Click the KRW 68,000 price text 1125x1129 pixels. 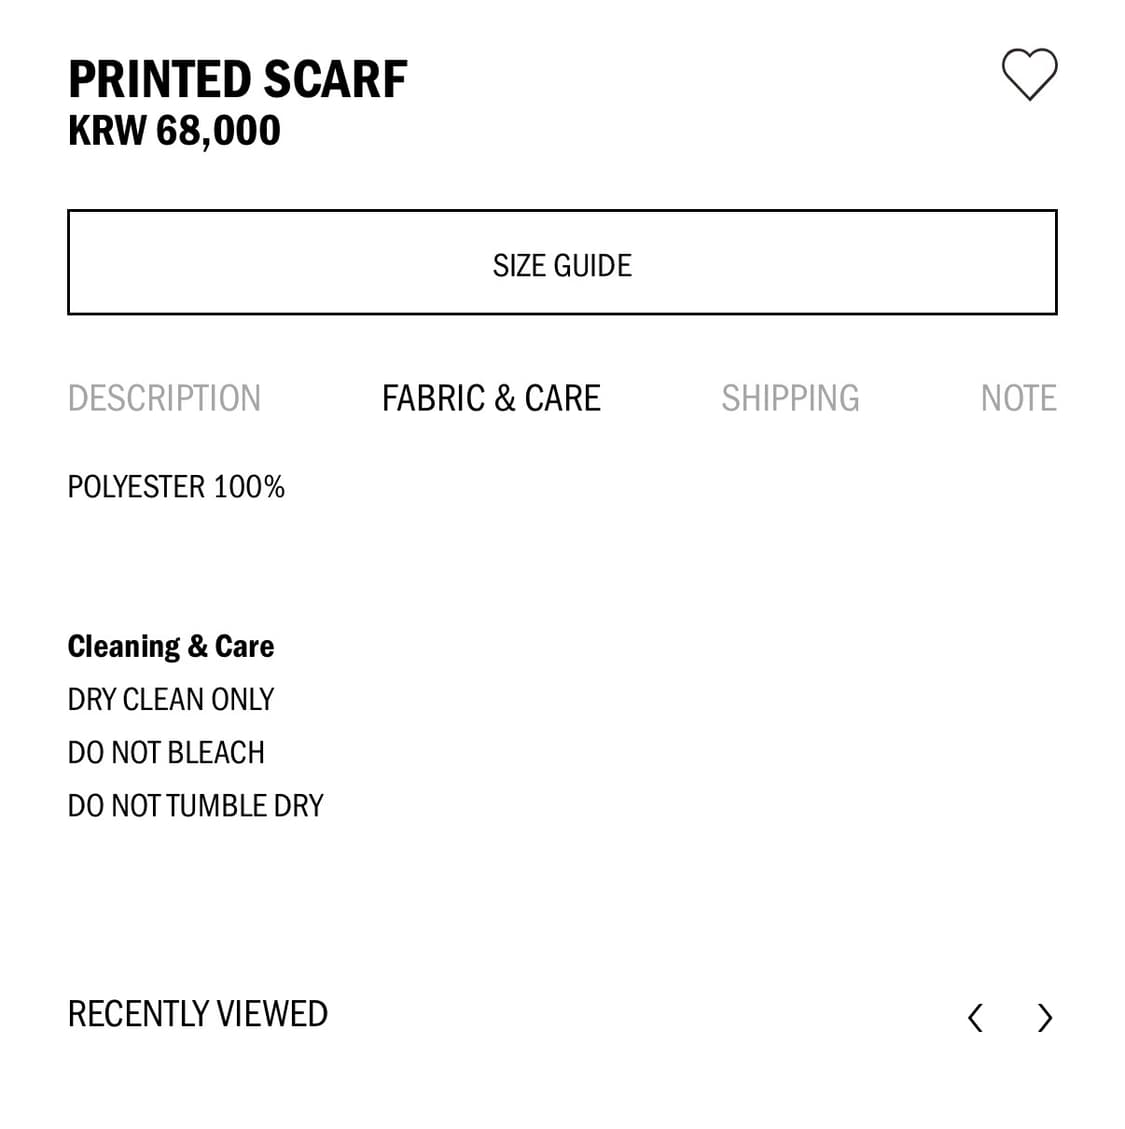click(174, 130)
